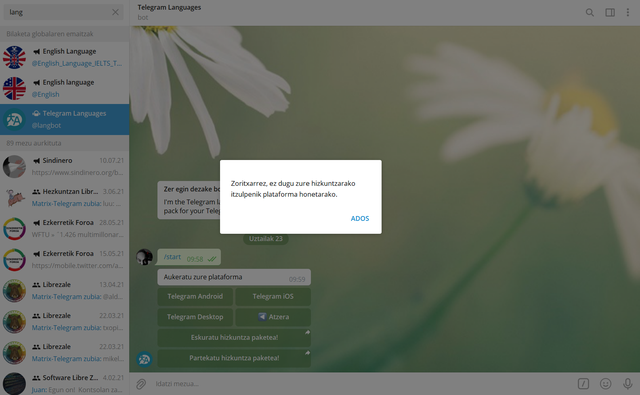Image resolution: width=640 pixels, height=395 pixels.
Task: Click the English Language IELTS channel avatar
Action: [x=14, y=57]
